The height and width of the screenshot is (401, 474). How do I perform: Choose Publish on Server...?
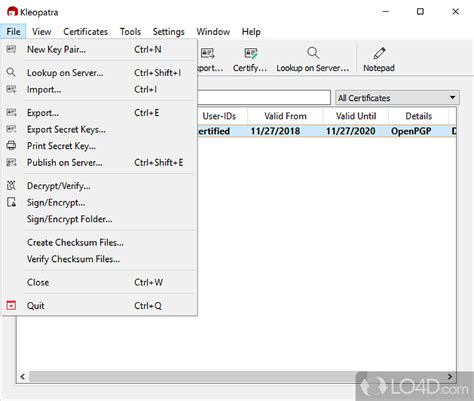[99, 162]
